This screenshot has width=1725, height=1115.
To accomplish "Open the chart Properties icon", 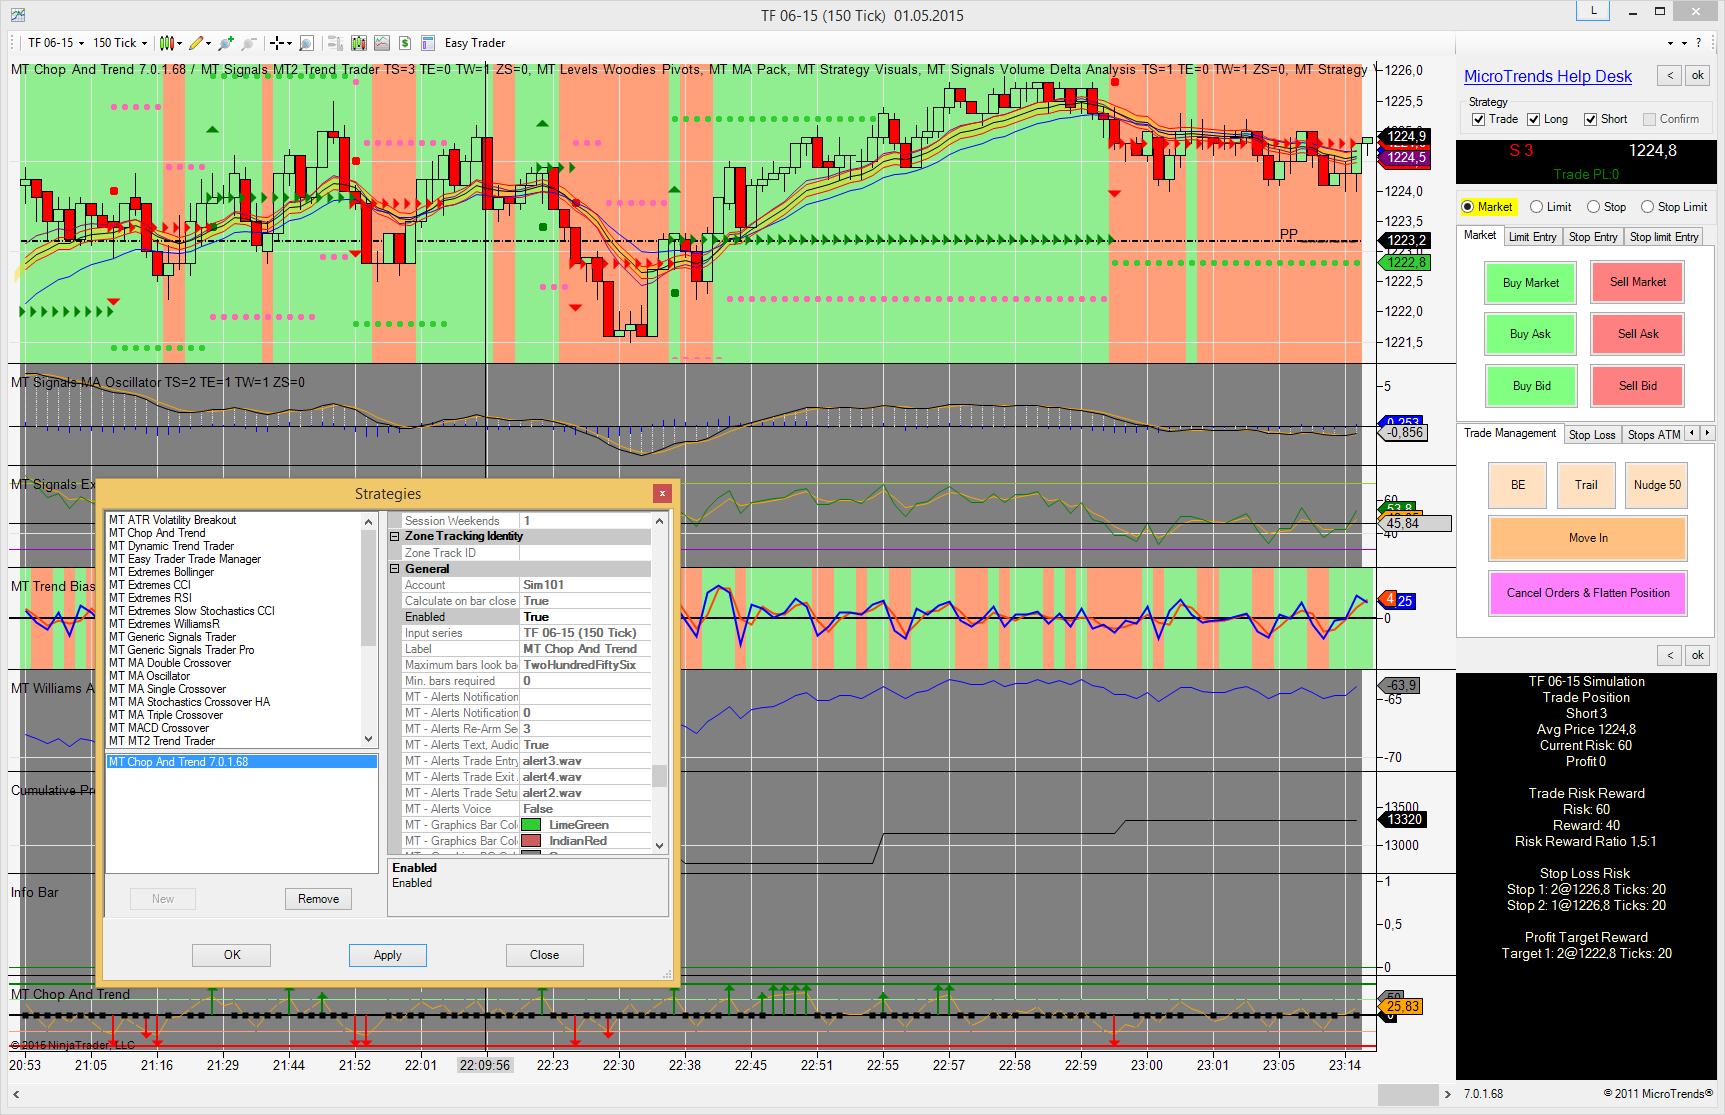I will 428,43.
